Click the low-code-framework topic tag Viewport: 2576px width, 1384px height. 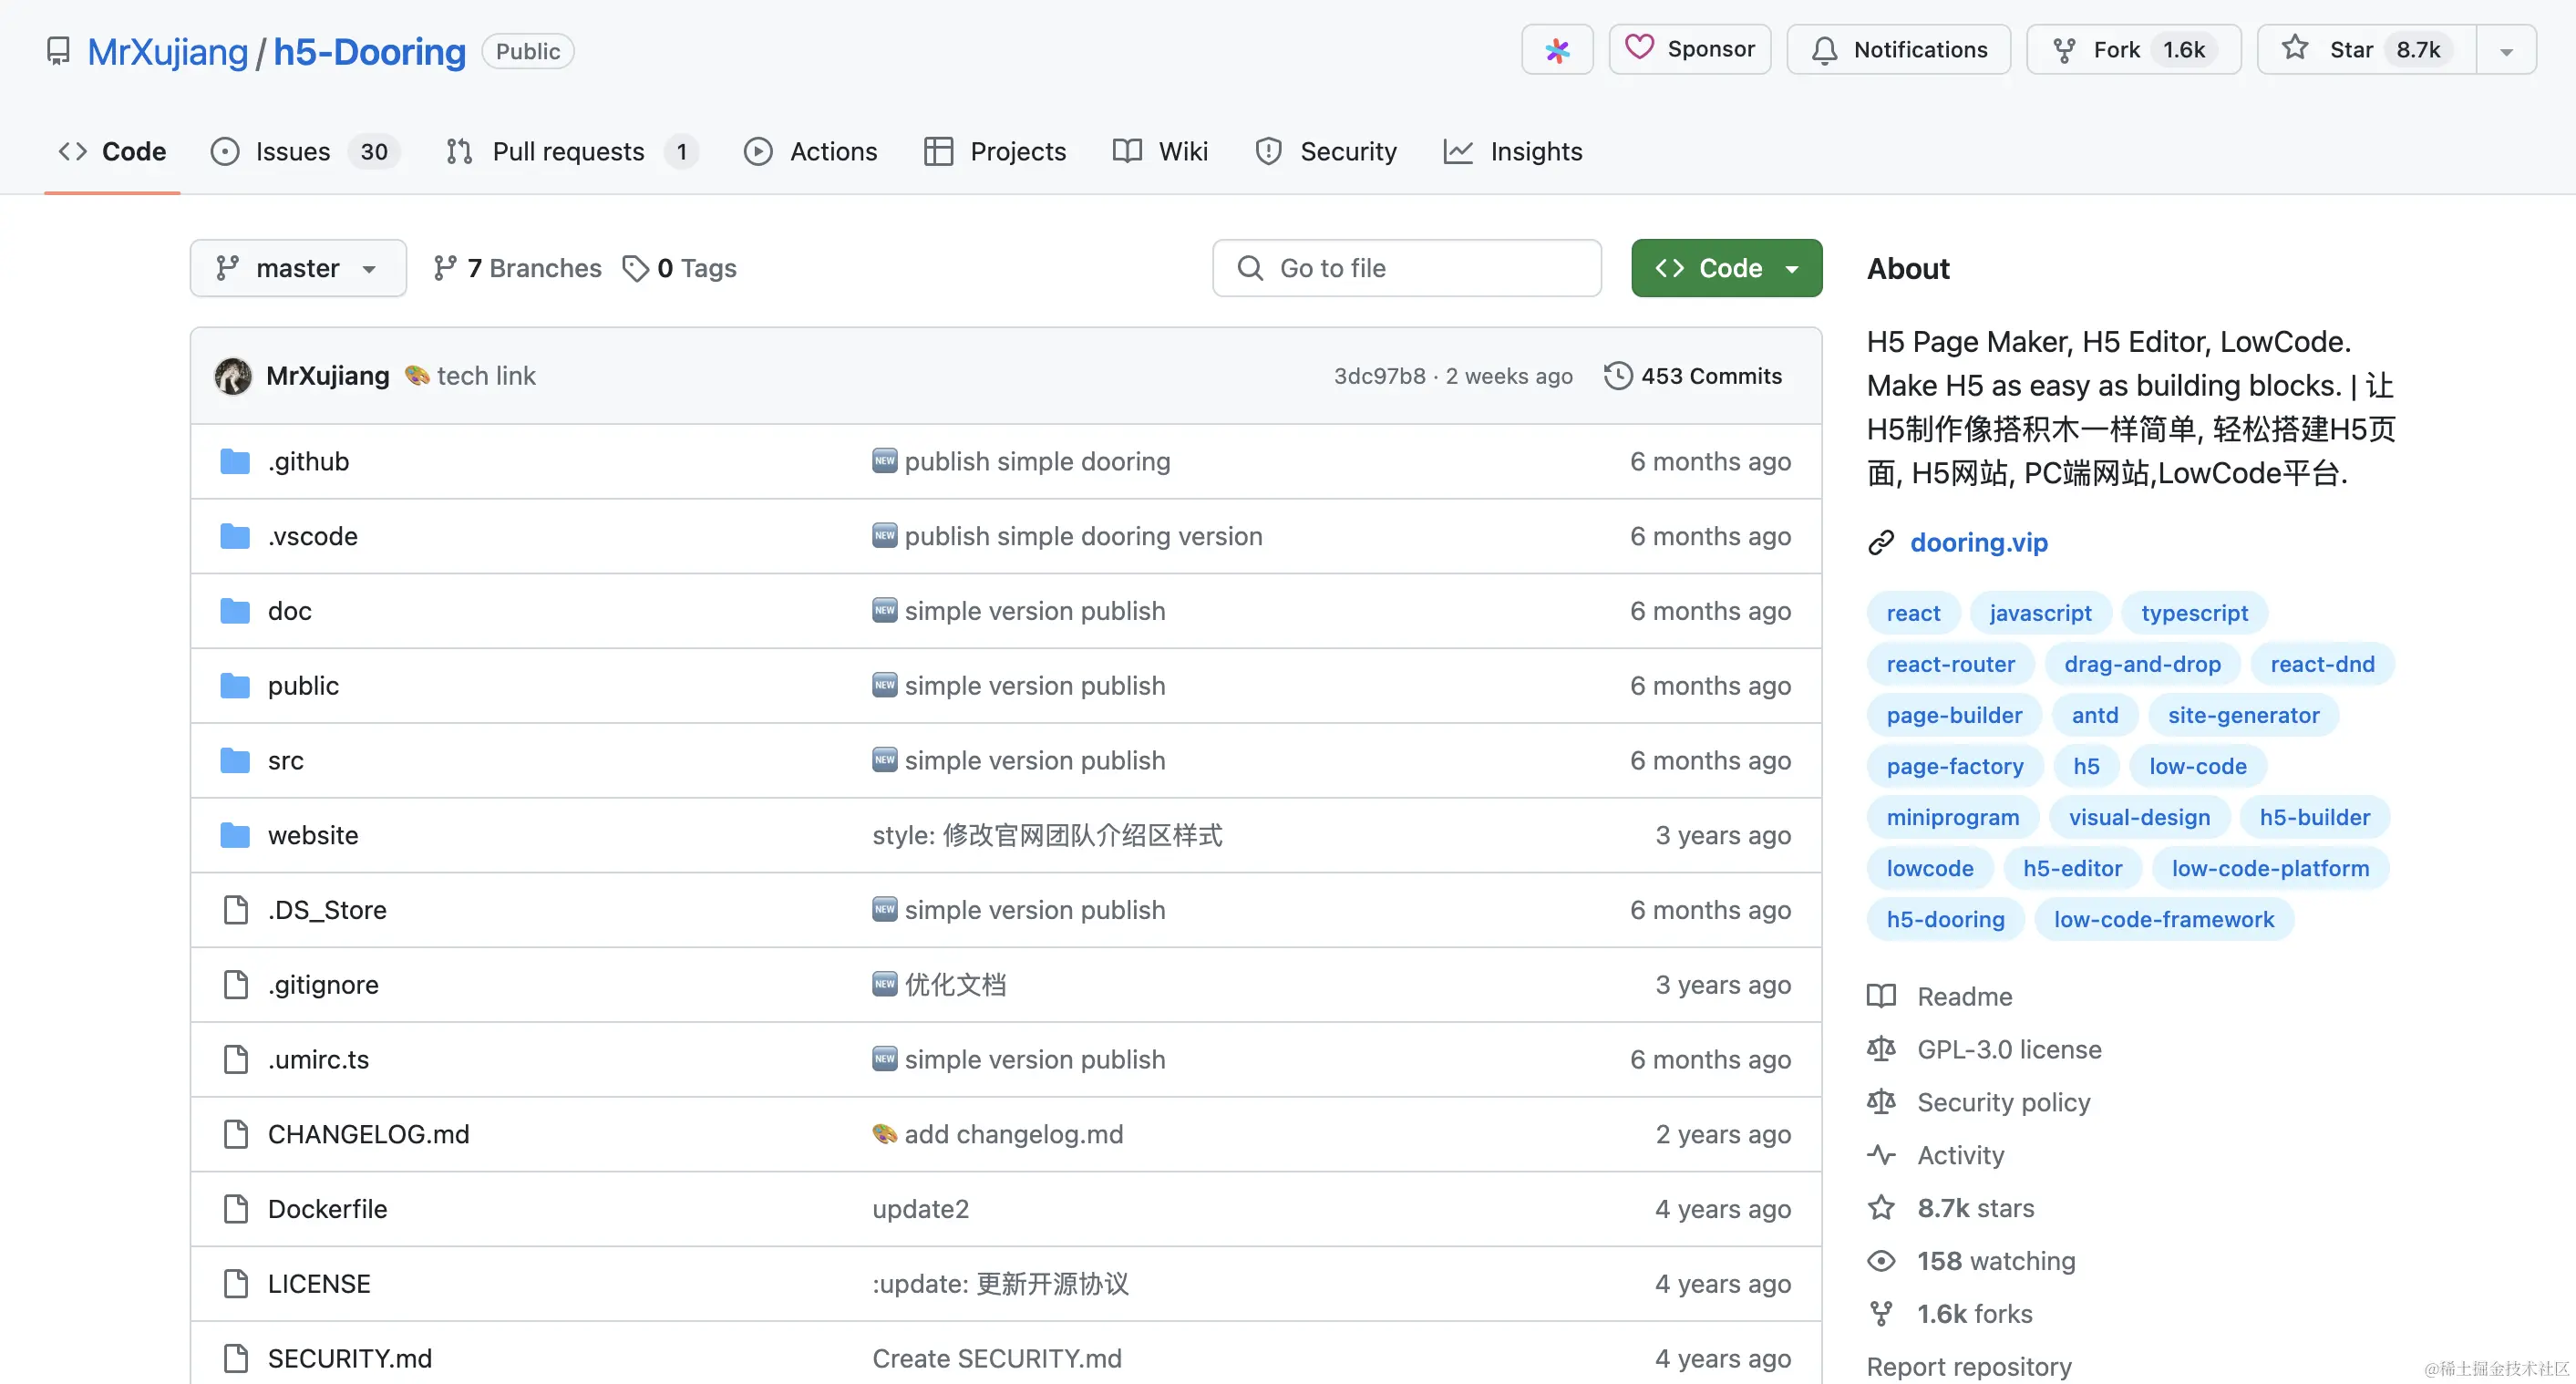pos(2164,919)
